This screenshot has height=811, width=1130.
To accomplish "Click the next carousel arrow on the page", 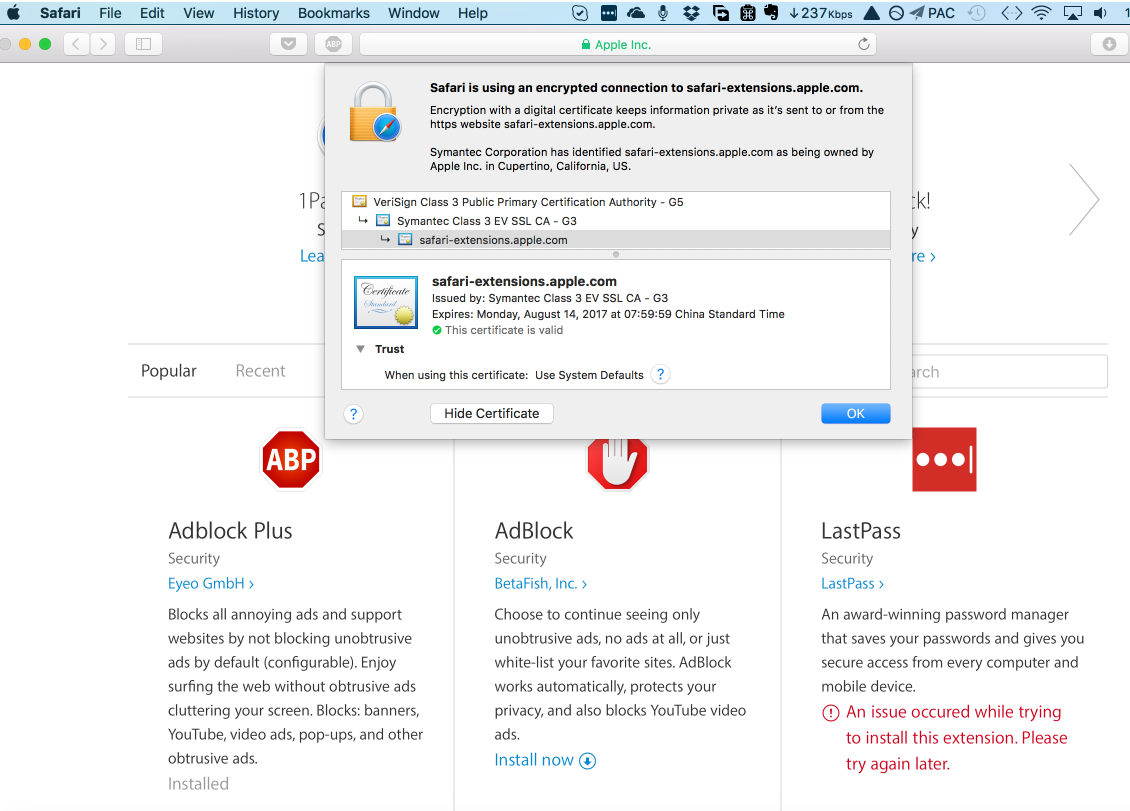I will [x=1084, y=200].
